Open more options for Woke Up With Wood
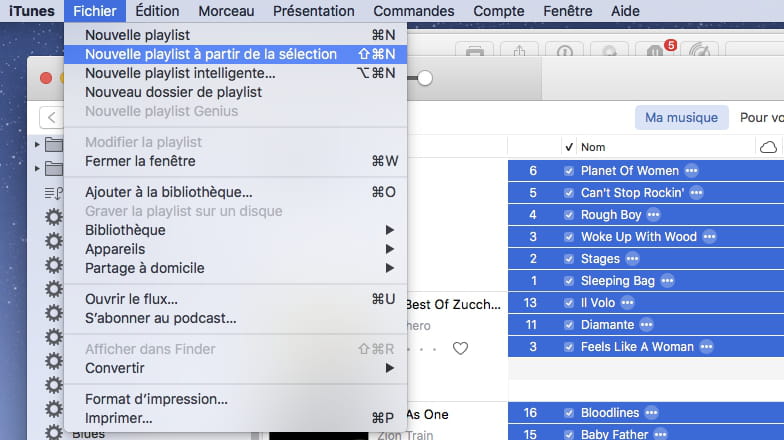Screen dimensions: 784x440 pyautogui.click(x=709, y=236)
